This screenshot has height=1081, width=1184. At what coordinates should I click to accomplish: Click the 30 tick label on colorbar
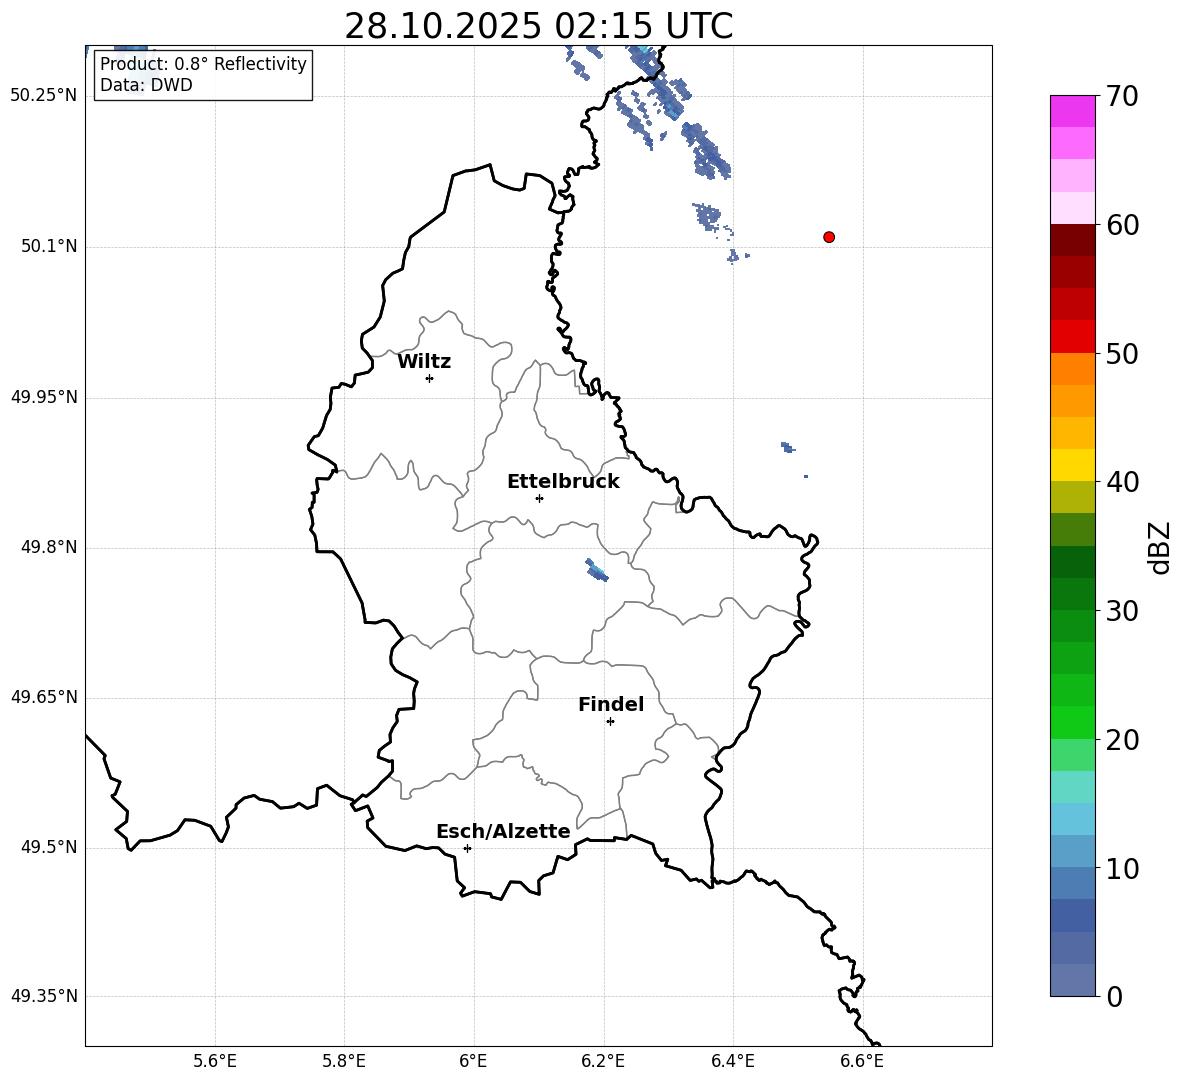(x=1122, y=611)
